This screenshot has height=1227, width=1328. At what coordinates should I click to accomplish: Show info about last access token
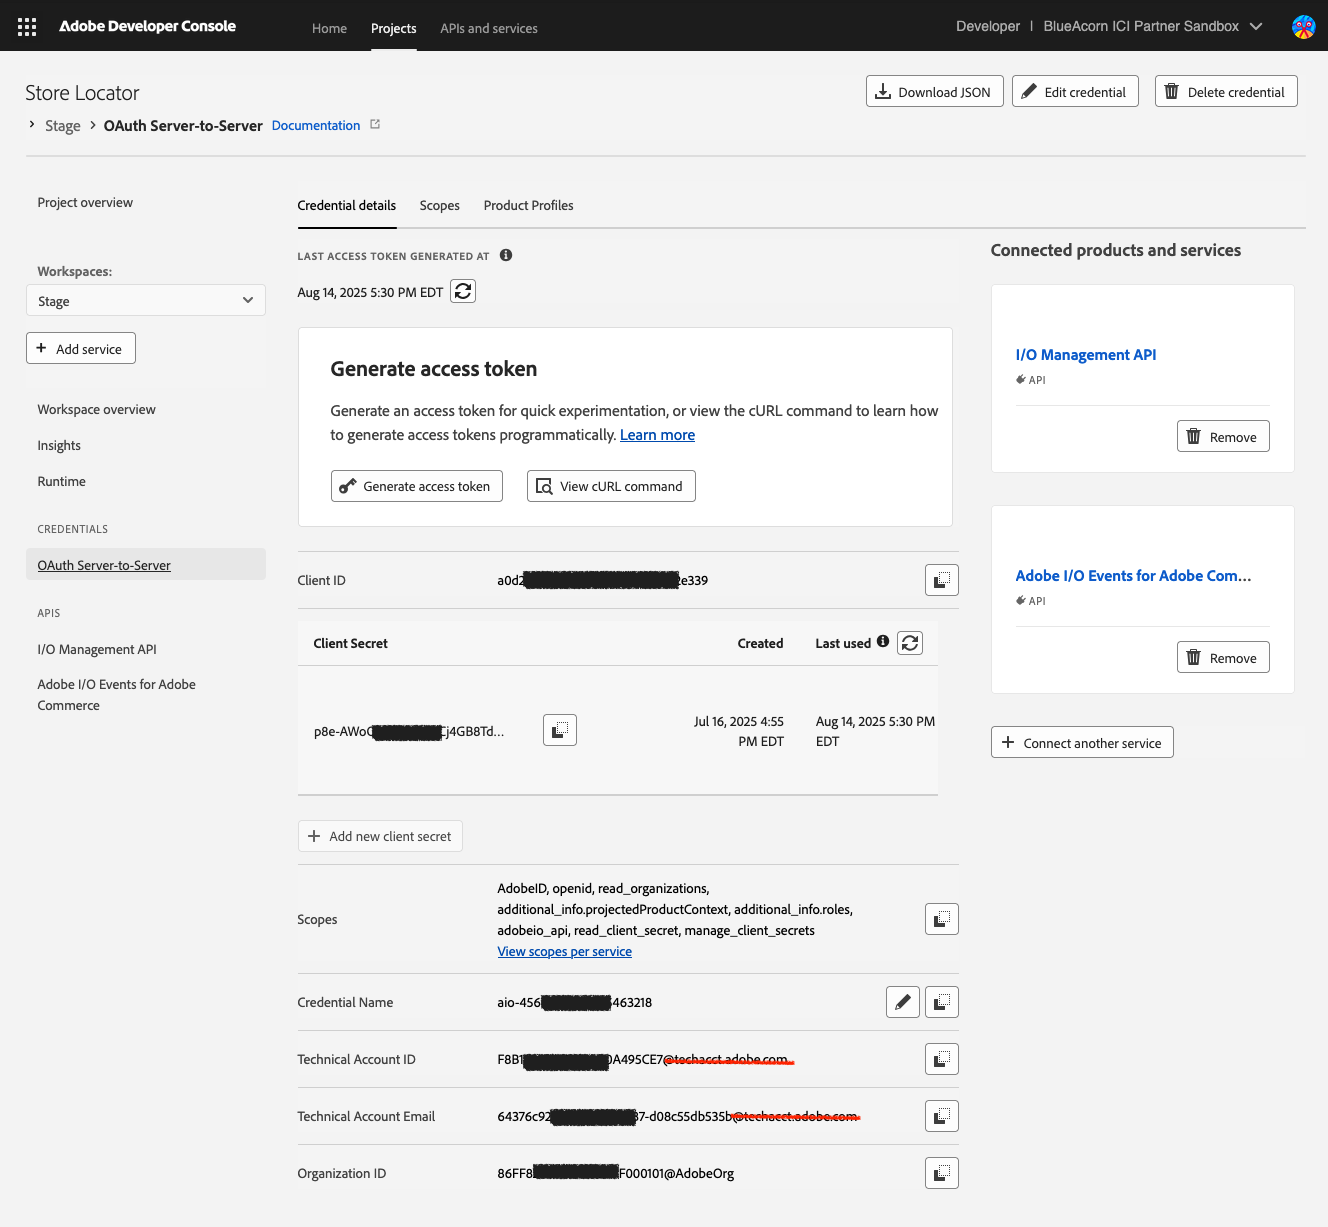506,255
